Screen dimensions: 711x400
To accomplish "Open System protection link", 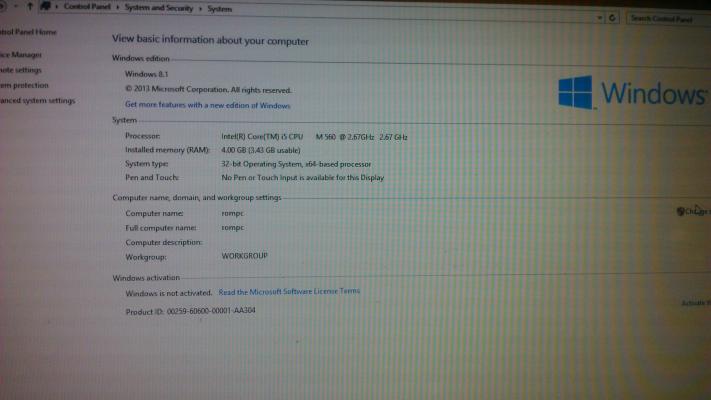I will click(24, 85).
